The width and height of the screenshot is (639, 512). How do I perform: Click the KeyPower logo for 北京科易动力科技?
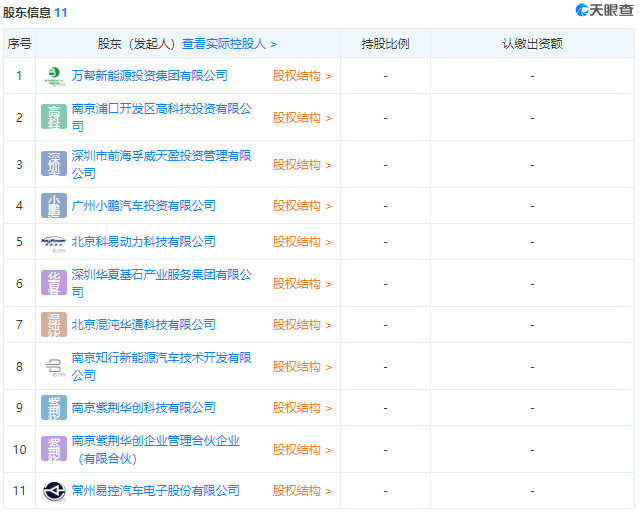[x=54, y=243]
